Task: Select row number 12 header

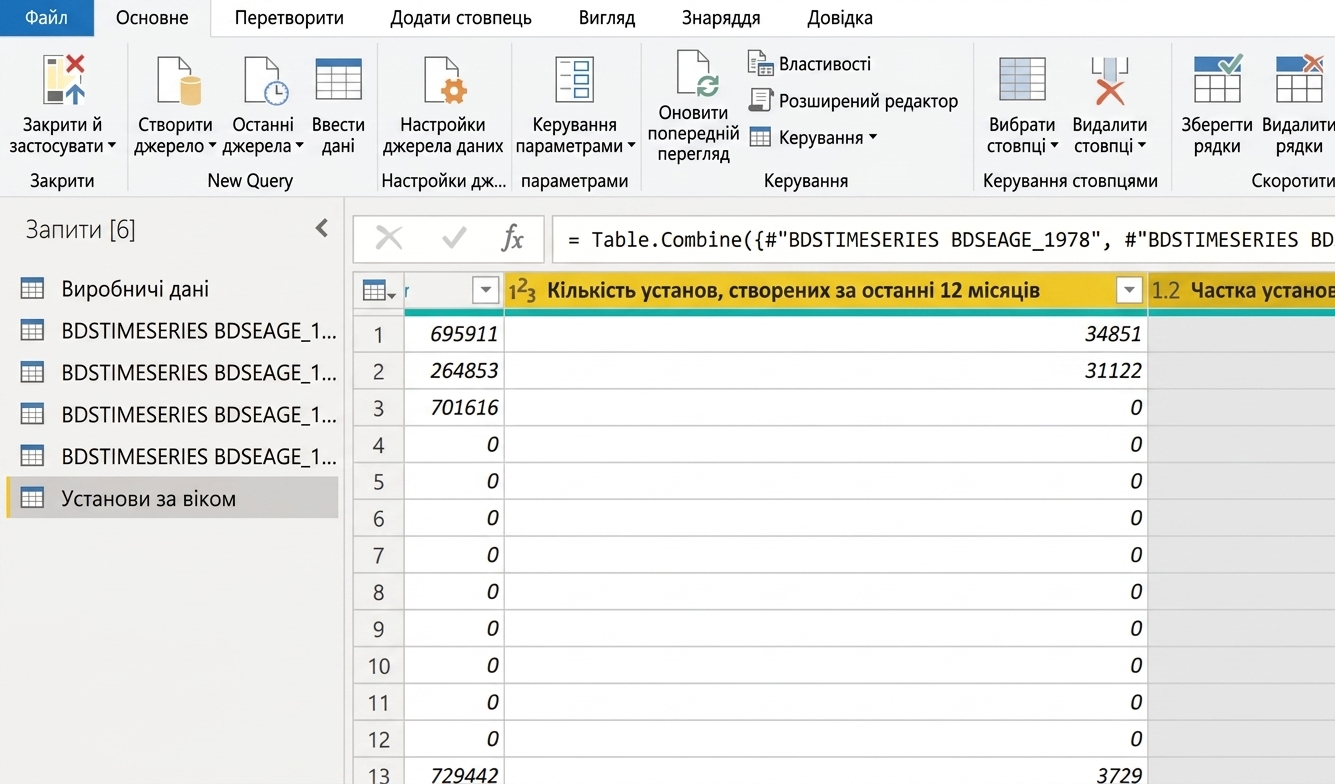Action: click(x=378, y=740)
